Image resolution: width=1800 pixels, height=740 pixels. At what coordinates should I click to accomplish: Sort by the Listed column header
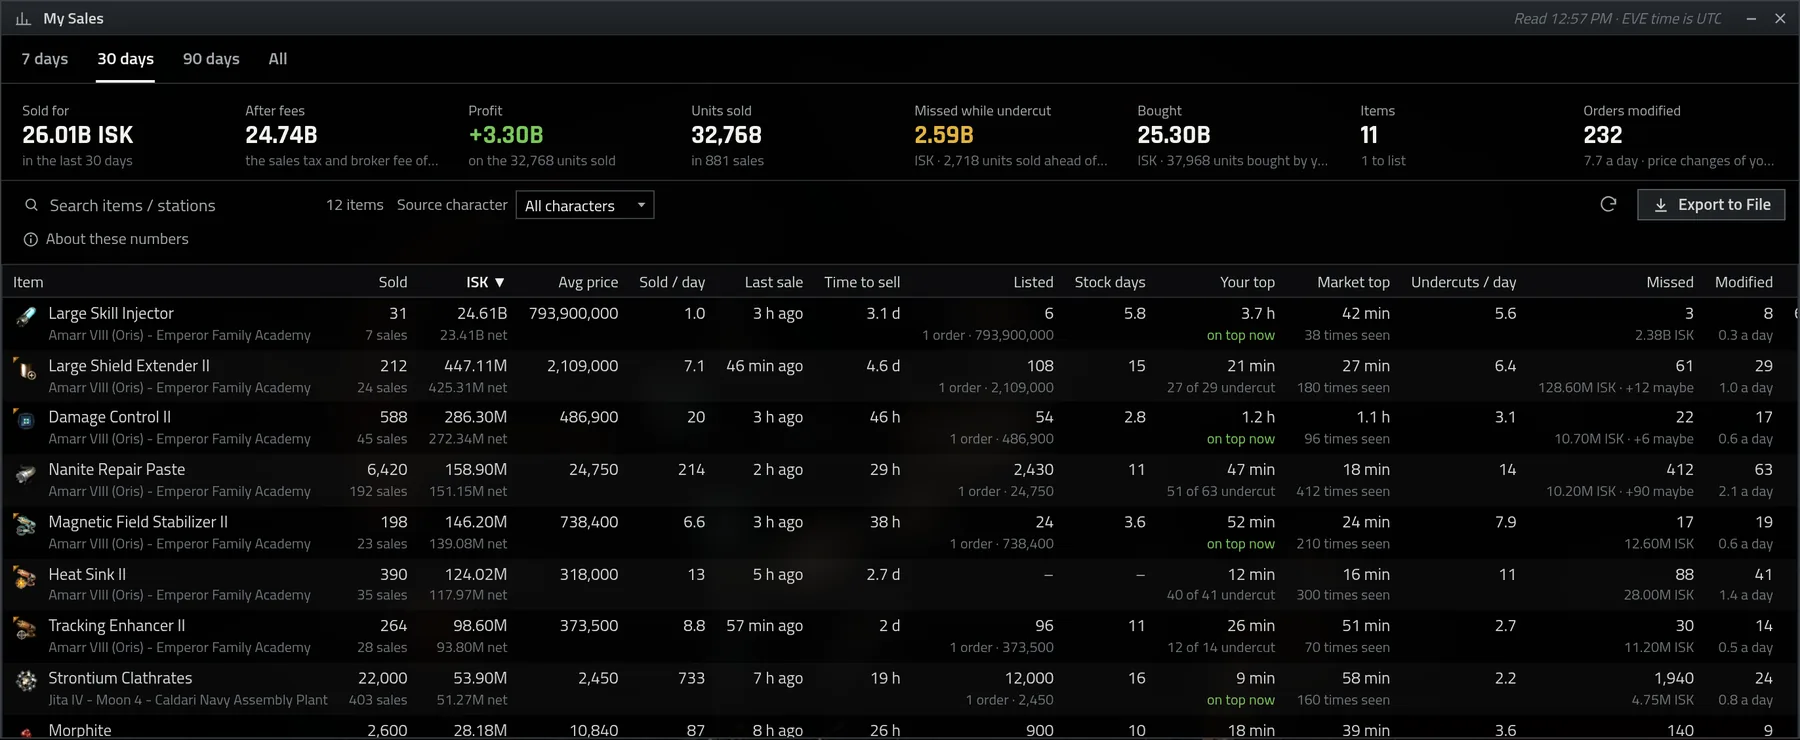tap(1033, 282)
